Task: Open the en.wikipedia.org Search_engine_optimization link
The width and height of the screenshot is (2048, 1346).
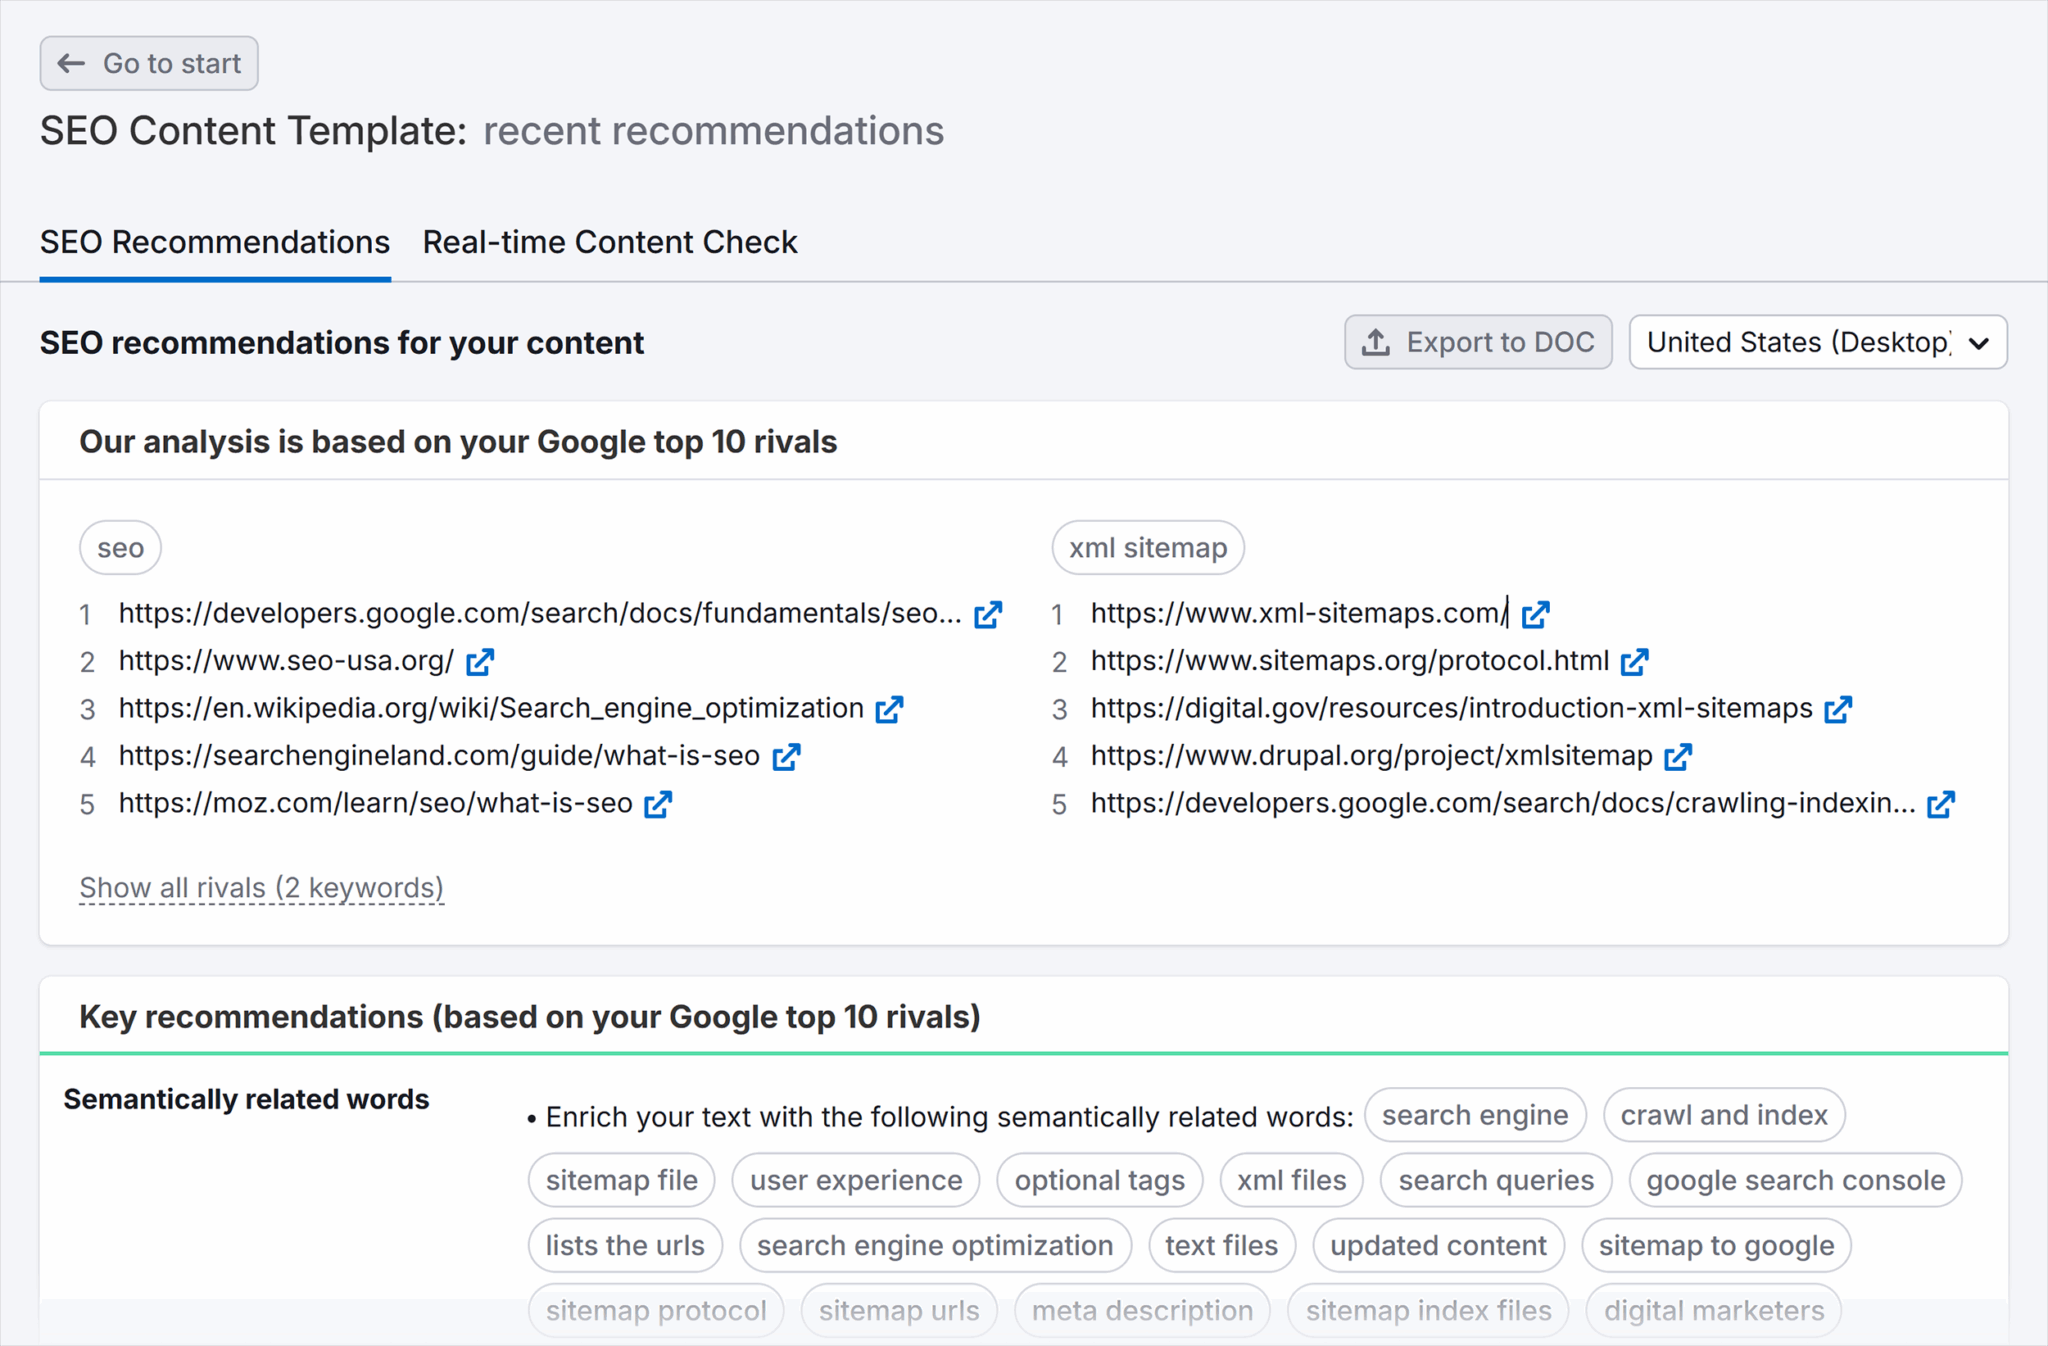Action: tap(491, 708)
